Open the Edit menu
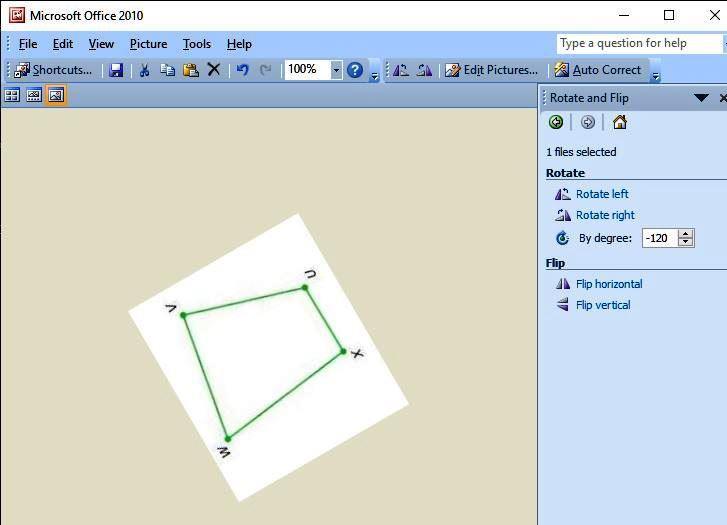The width and height of the screenshot is (727, 525). (63, 44)
